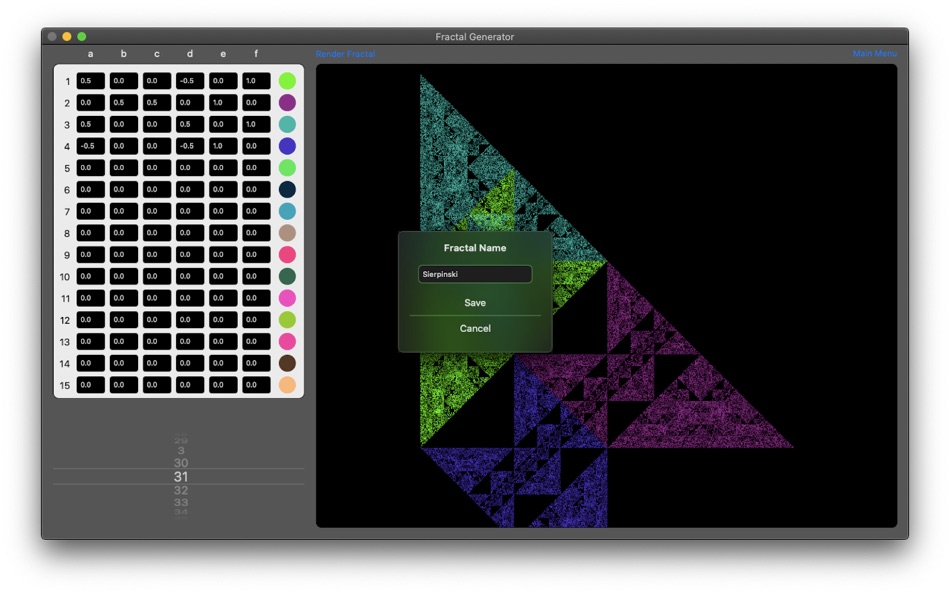Click the Fractal Generator window title

coord(474,37)
